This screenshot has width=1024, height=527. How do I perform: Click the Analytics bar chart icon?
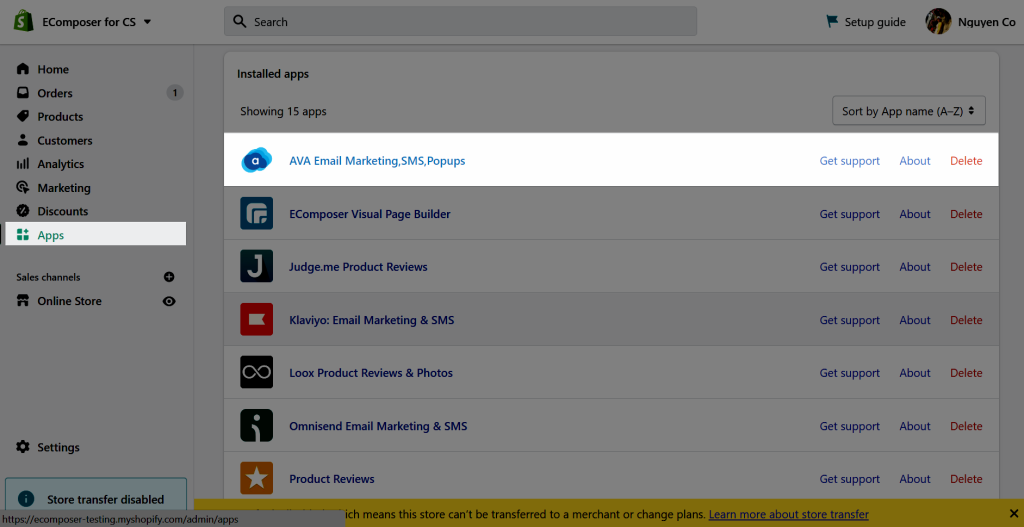(23, 164)
